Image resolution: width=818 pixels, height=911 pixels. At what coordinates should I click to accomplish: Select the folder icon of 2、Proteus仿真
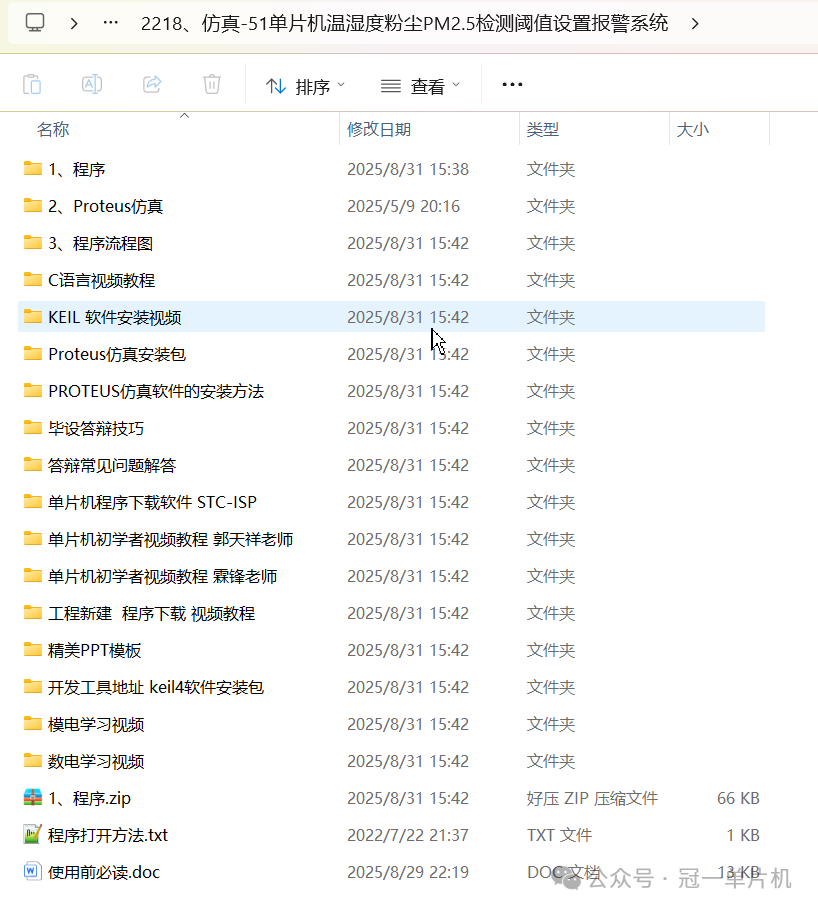(x=33, y=206)
